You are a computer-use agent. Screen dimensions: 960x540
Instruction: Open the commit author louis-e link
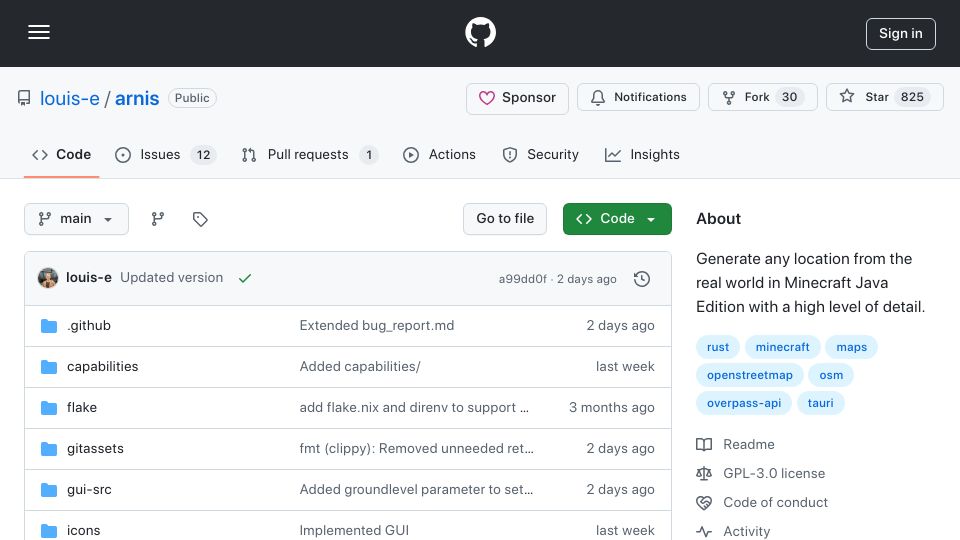click(89, 277)
